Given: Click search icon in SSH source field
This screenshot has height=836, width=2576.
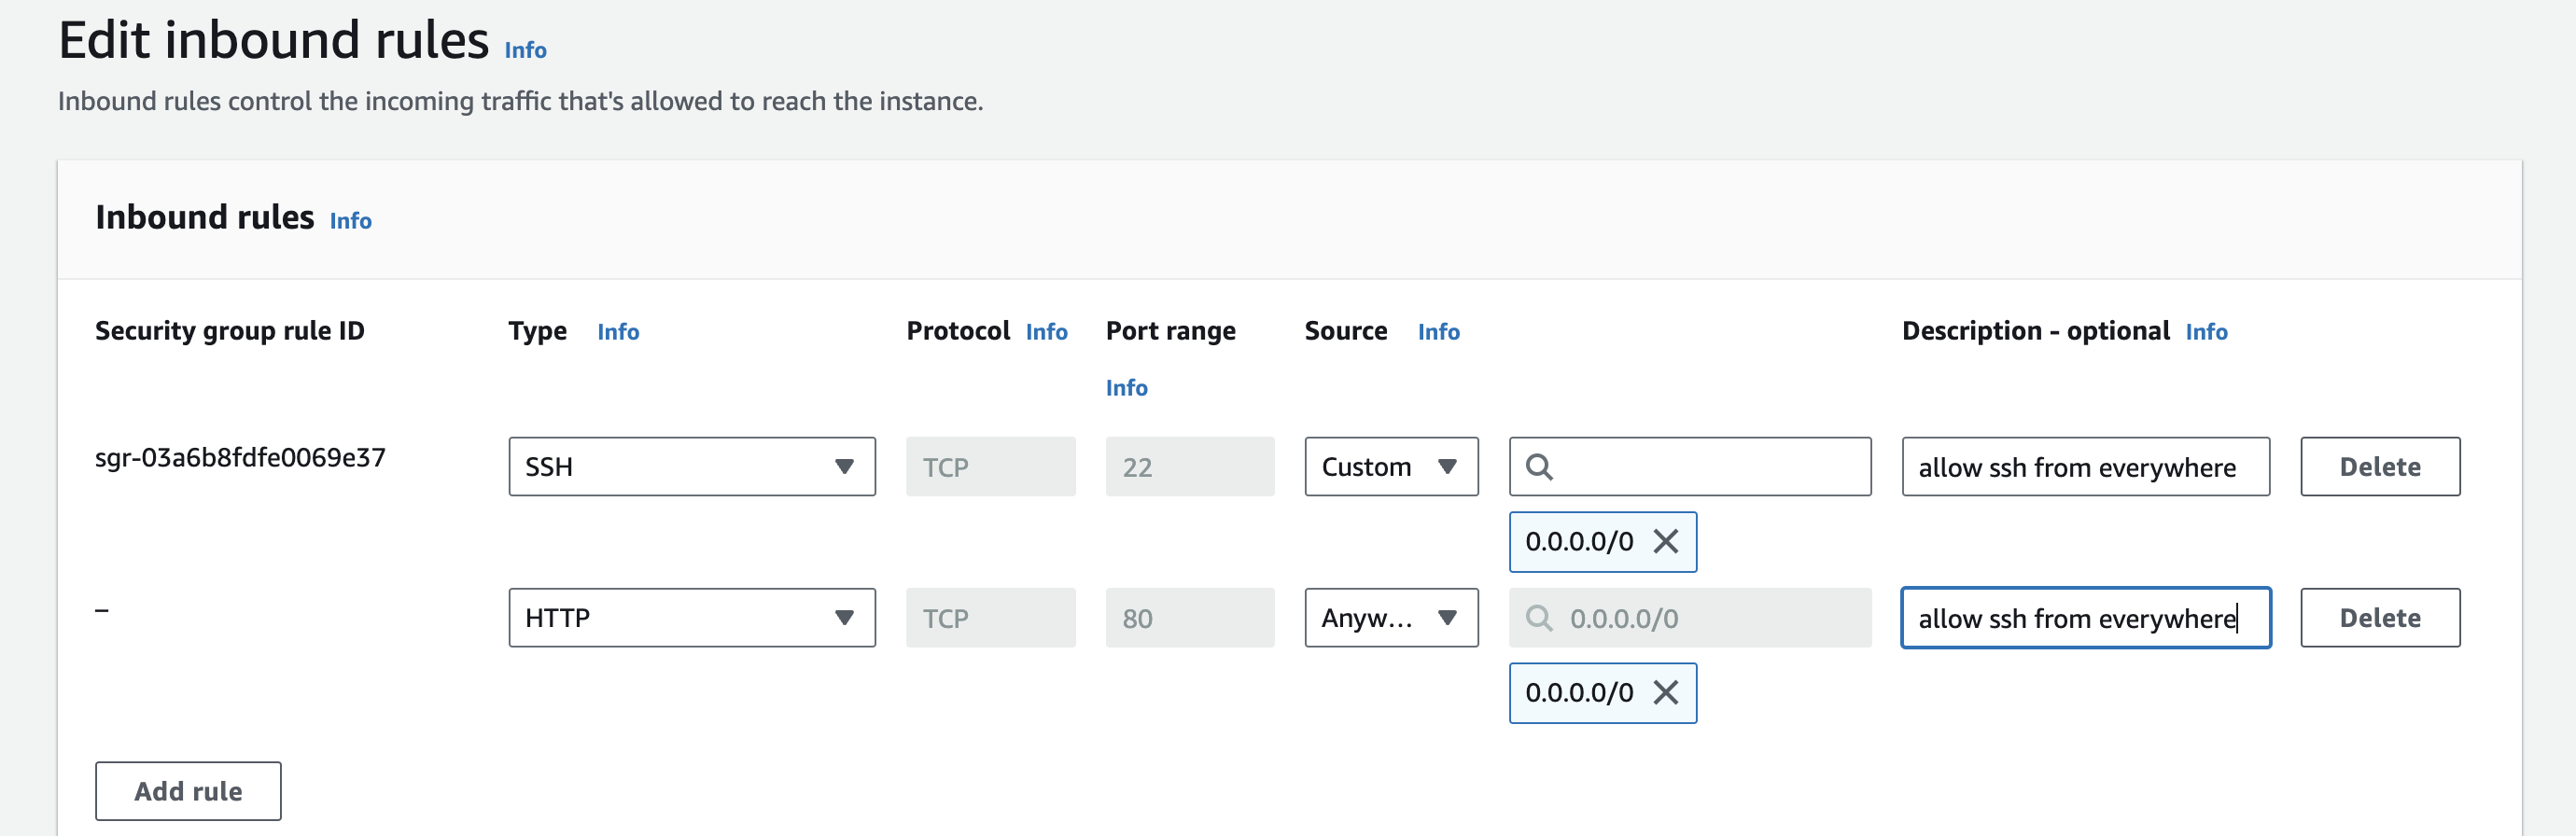Looking at the screenshot, I should 1539,467.
